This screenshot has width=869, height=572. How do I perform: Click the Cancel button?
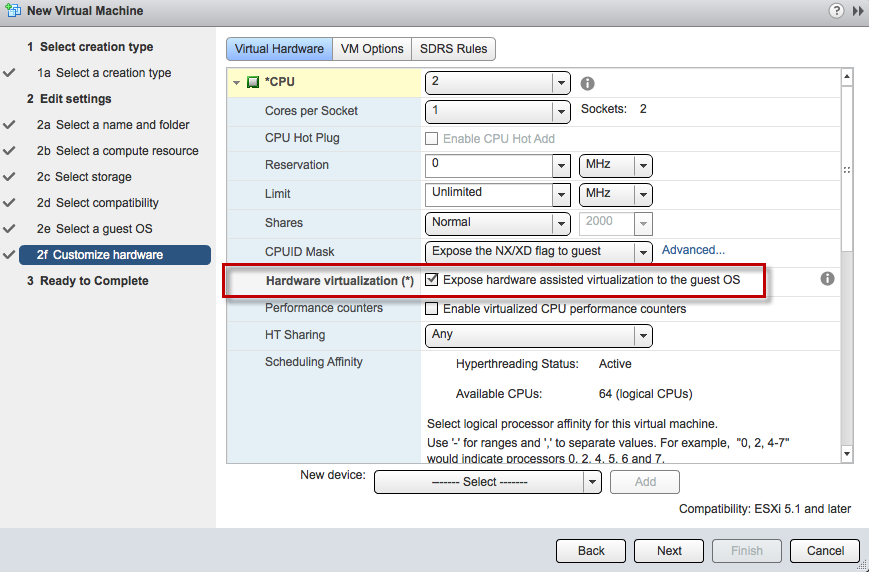pyautogui.click(x=825, y=551)
